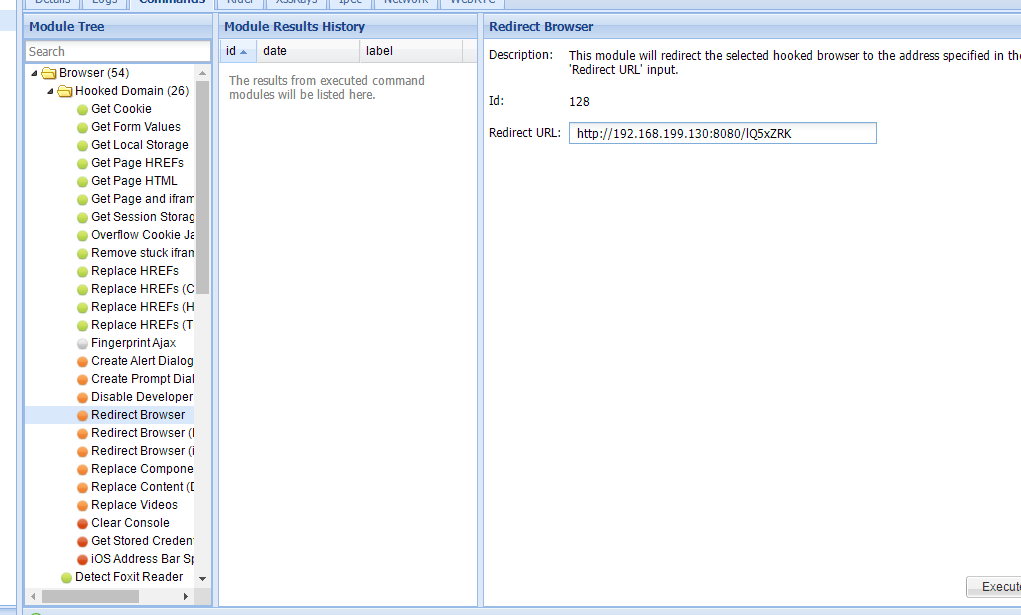Open the Rider tab
1021x615 pixels.
point(240,3)
